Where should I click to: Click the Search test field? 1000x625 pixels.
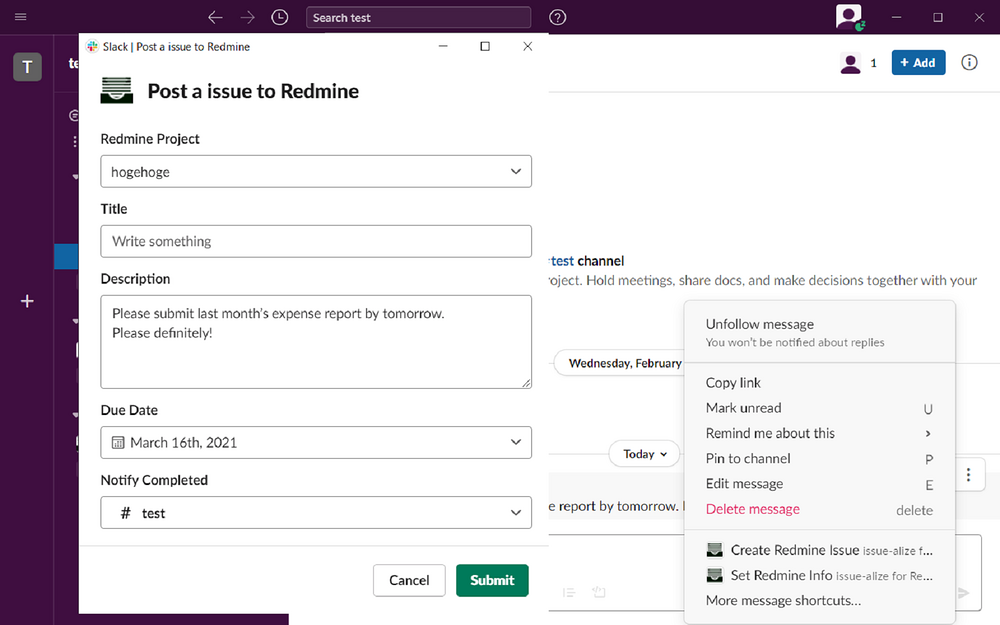(x=418, y=17)
